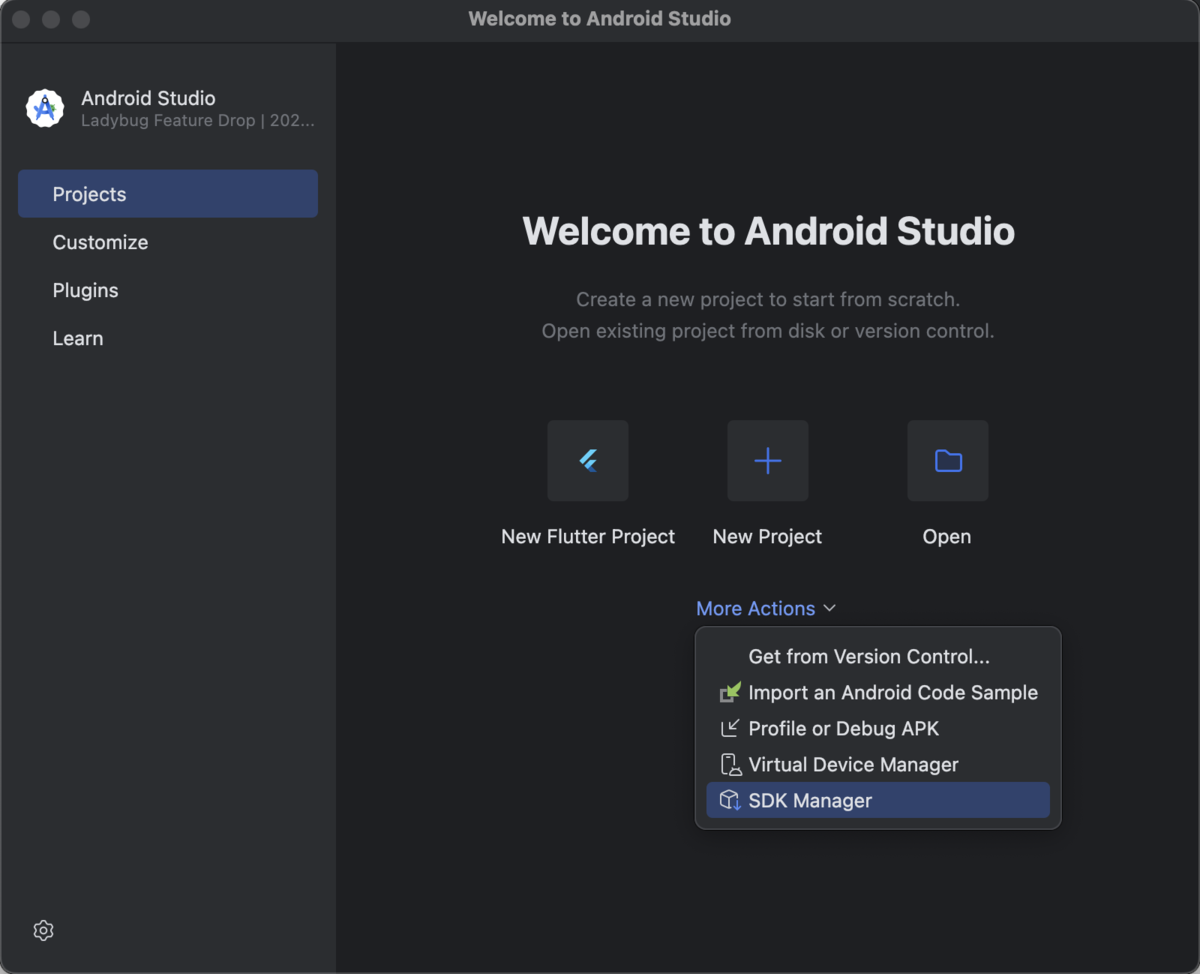Choose SDK Manager from the menu
1200x974 pixels.
(x=878, y=800)
